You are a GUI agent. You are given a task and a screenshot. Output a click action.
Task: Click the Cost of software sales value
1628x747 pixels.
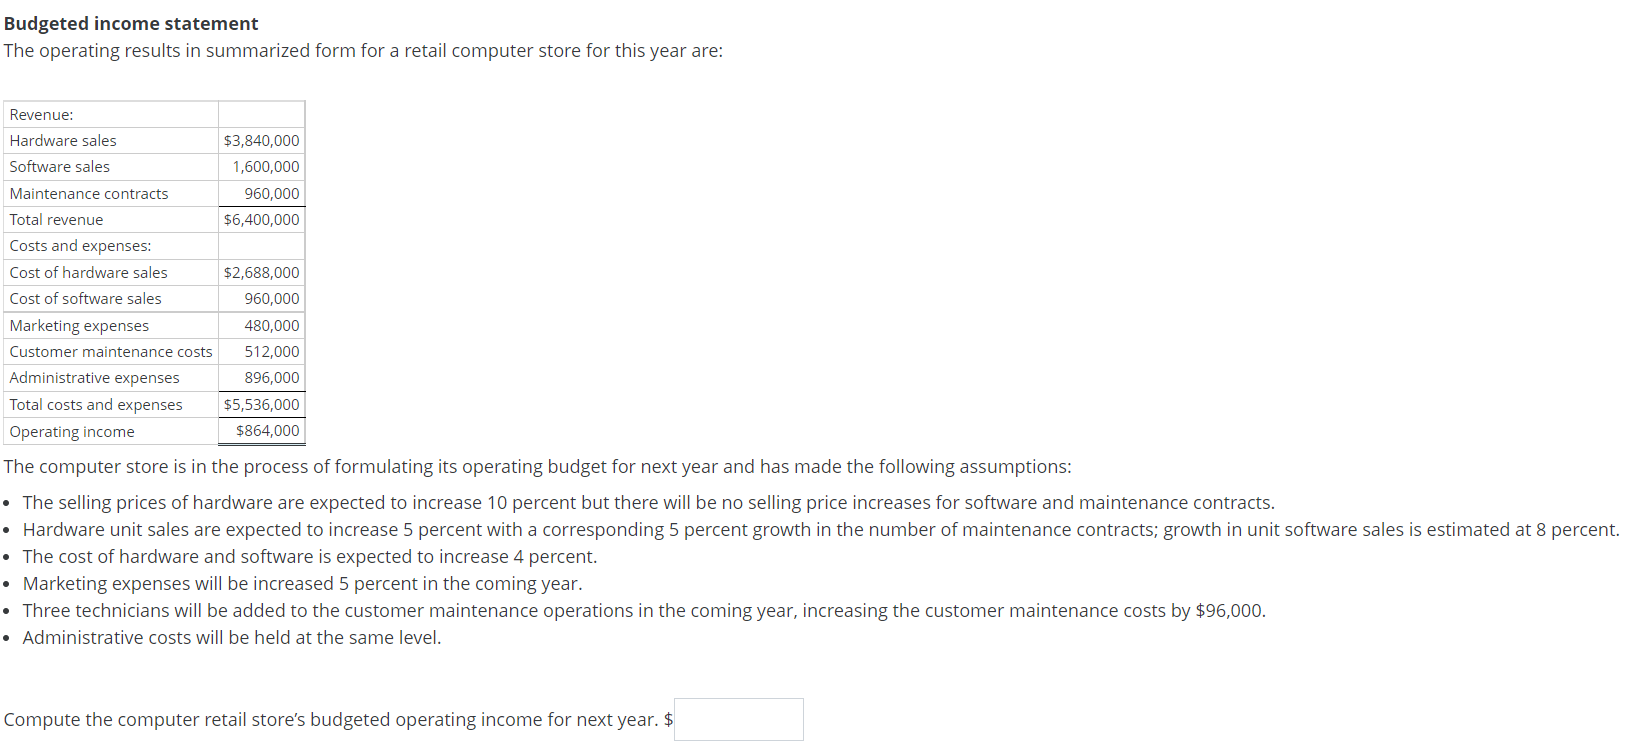tap(274, 298)
